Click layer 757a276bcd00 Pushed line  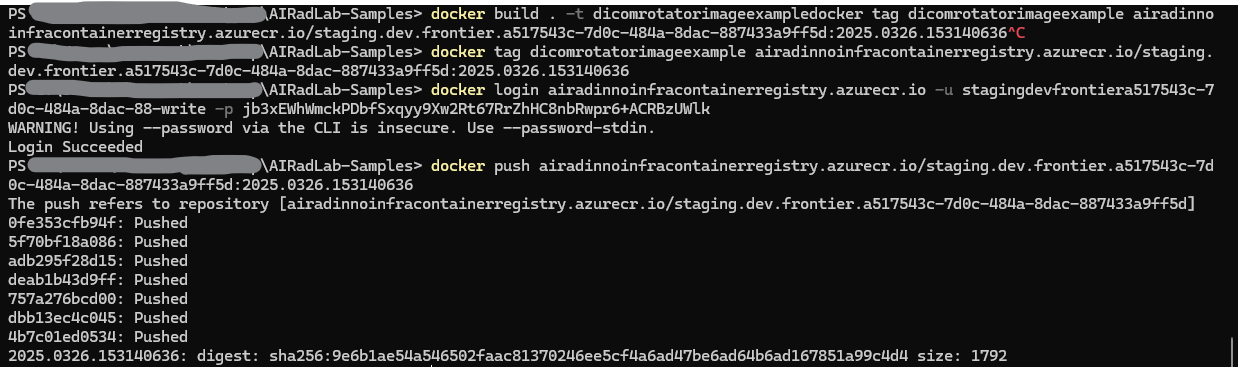(97, 299)
